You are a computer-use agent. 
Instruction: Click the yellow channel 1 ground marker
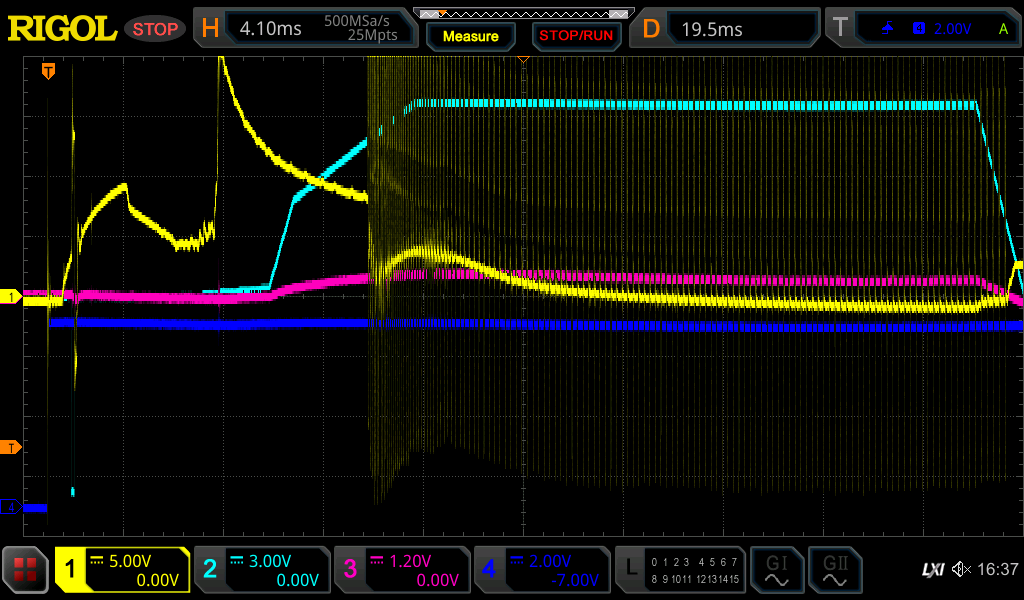pos(11,297)
